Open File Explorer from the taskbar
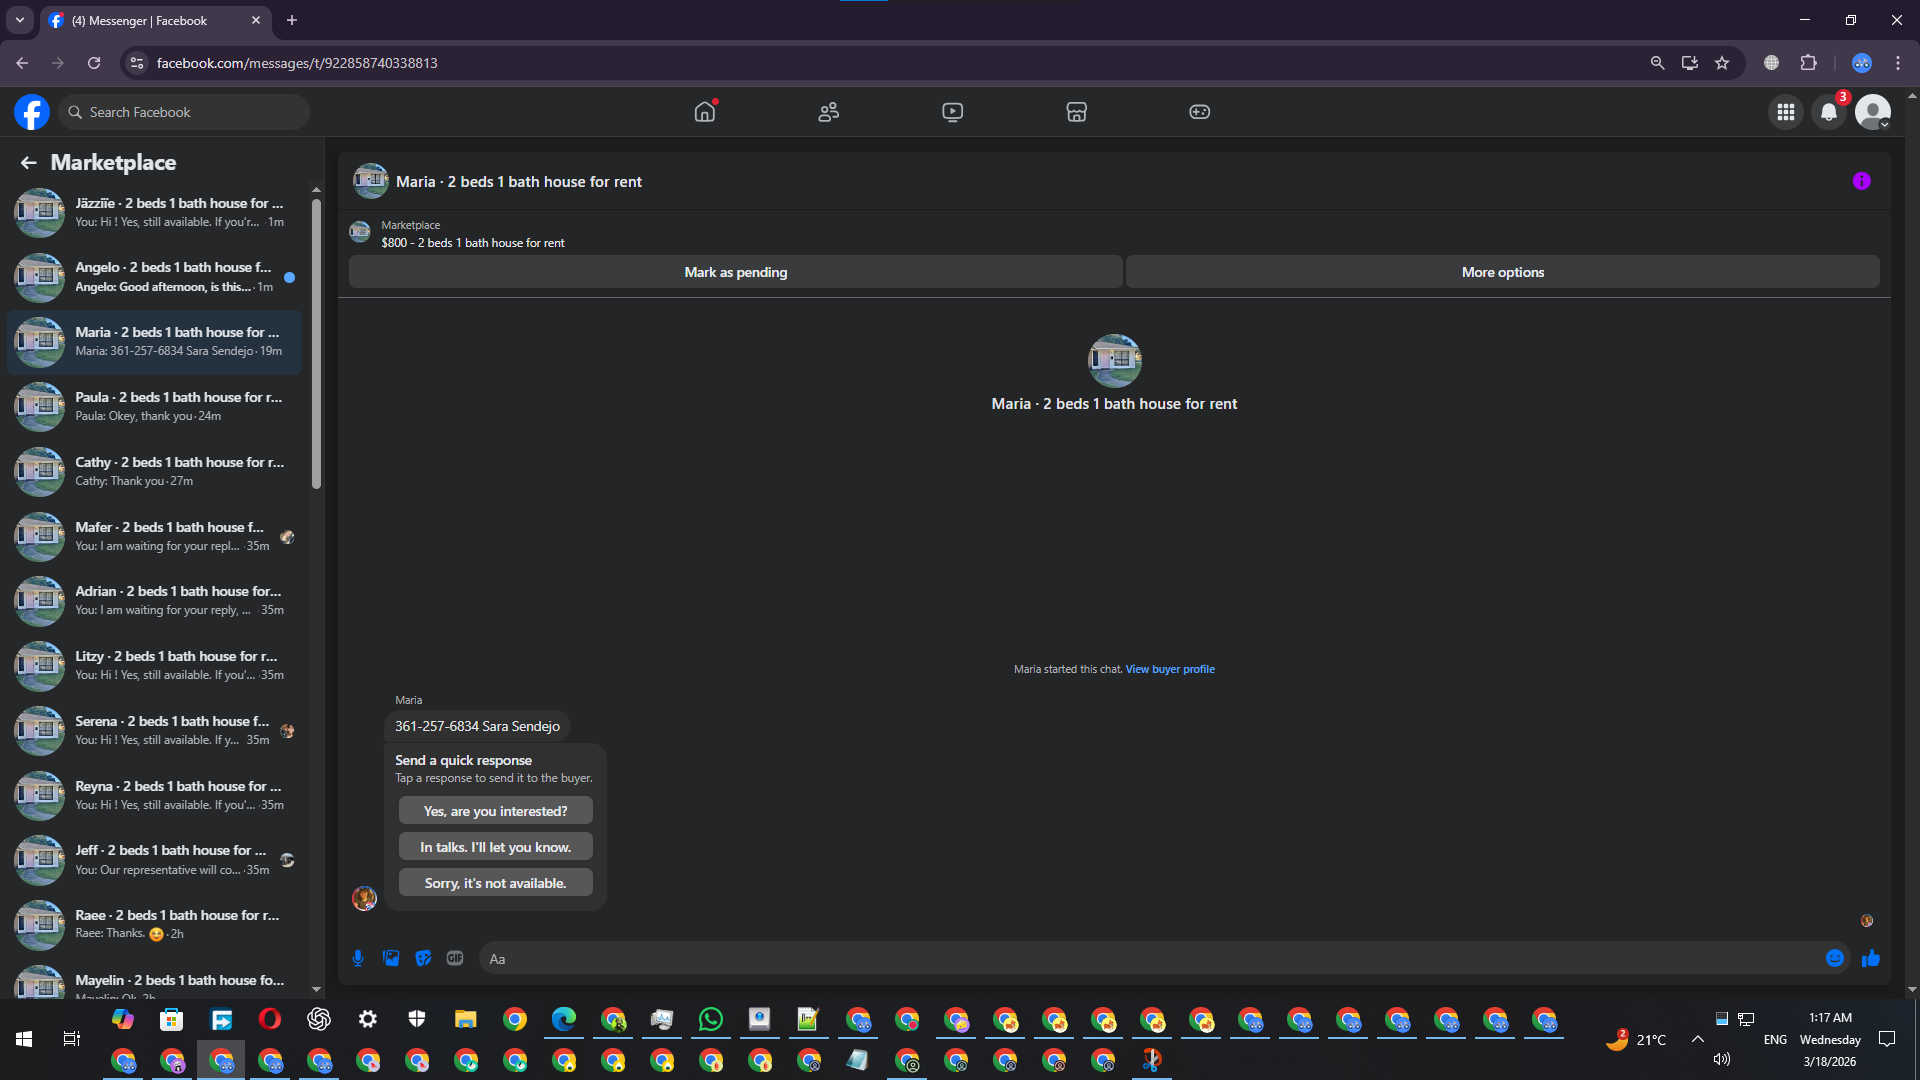Screen dimensions: 1920x1080 coord(465,1019)
